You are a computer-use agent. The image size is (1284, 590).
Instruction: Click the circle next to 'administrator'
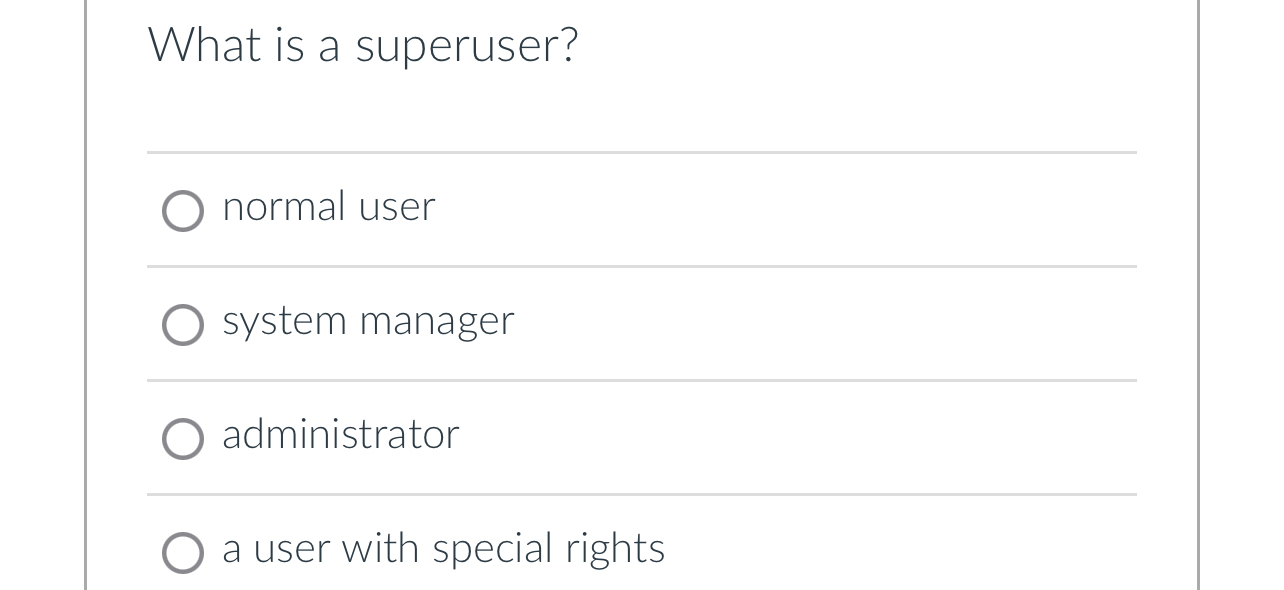pos(182,438)
